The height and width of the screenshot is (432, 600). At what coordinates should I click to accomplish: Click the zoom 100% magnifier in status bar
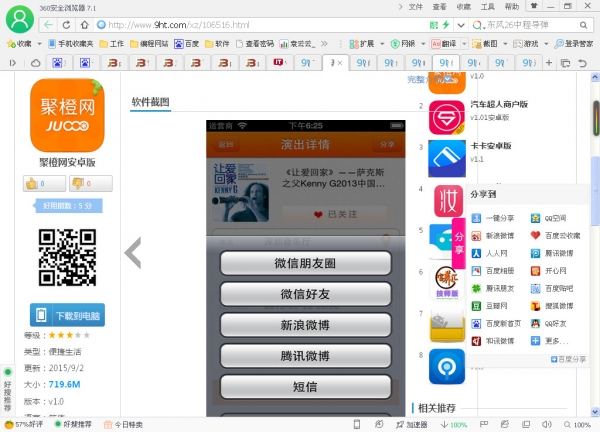pos(577,424)
